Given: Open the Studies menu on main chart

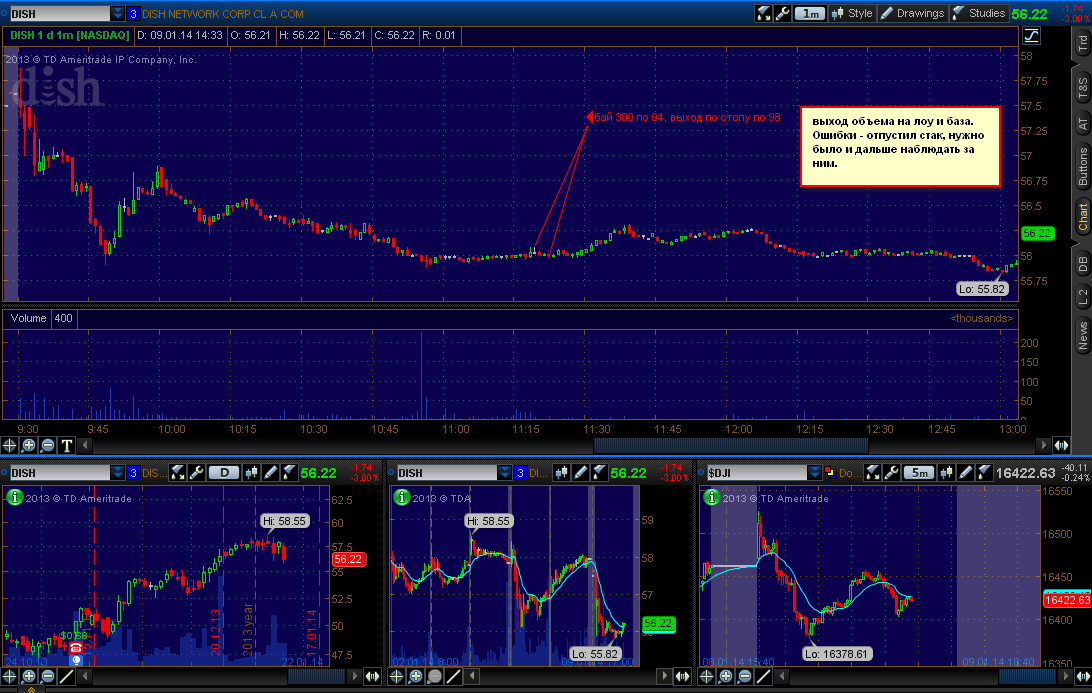Looking at the screenshot, I should (x=978, y=13).
